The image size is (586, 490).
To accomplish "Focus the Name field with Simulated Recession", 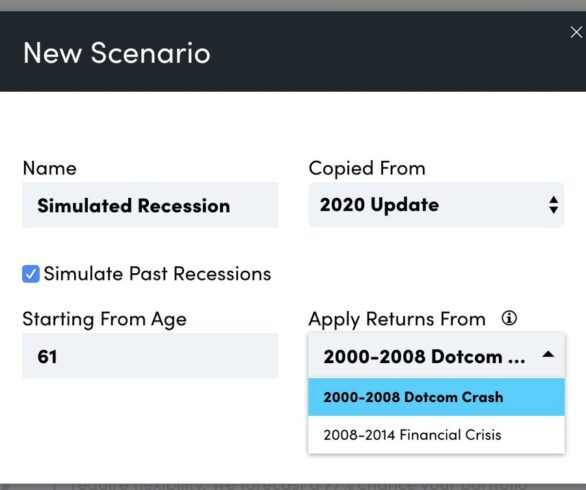I will [150, 205].
